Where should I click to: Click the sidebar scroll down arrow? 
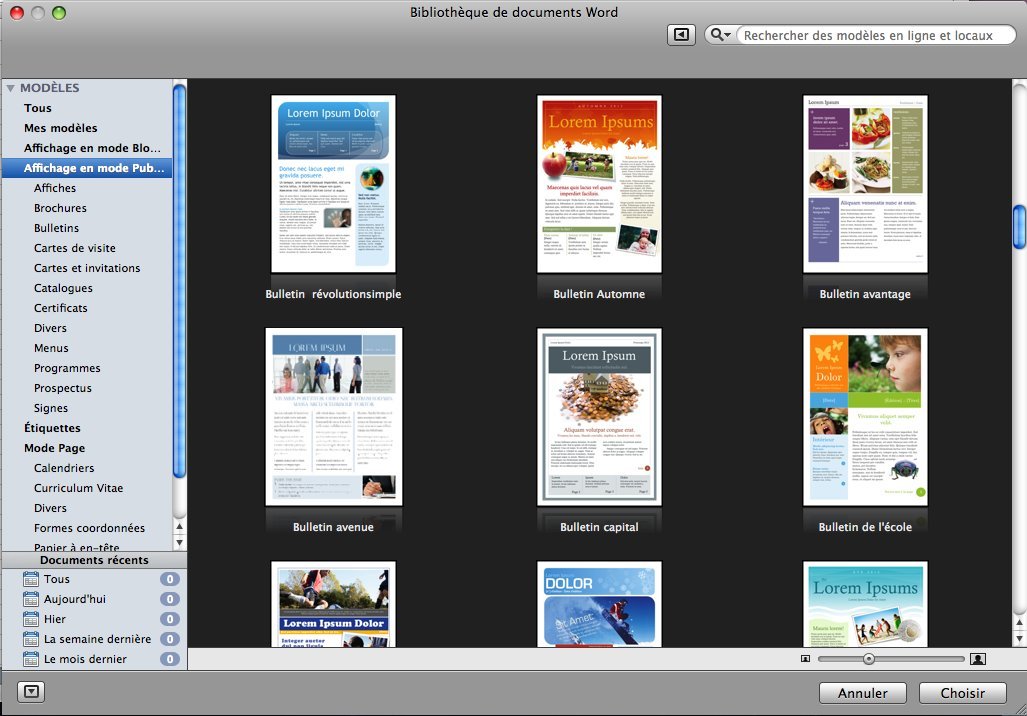179,542
